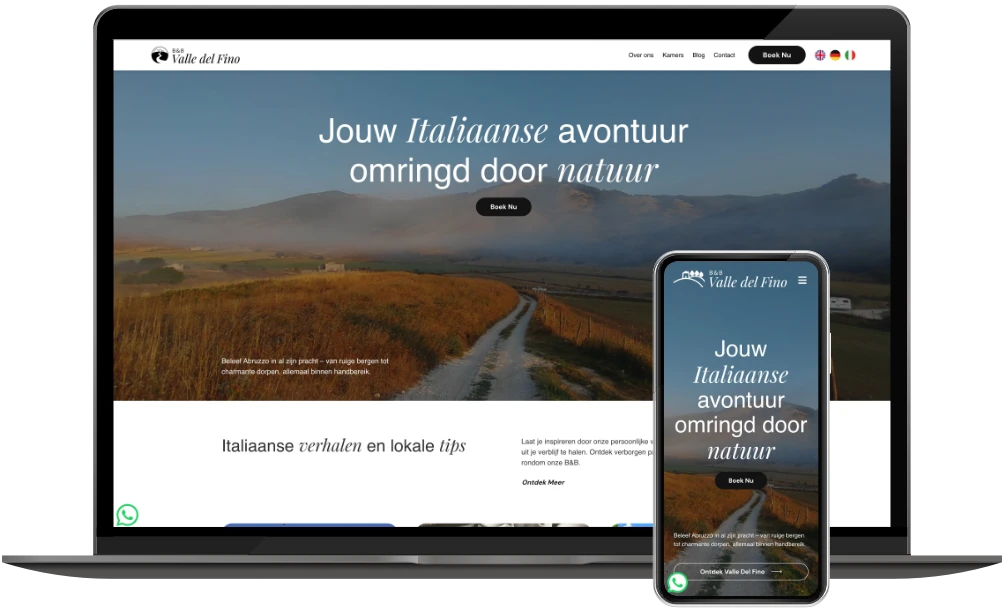Go to the Contact page
Image resolution: width=1004 pixels, height=610 pixels.
pyautogui.click(x=724, y=55)
